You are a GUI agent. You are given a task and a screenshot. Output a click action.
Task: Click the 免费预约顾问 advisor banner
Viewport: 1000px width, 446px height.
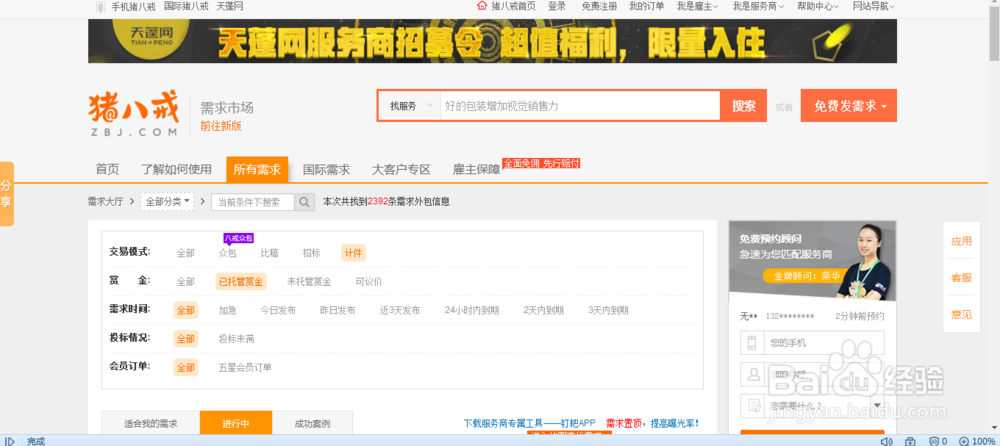812,260
